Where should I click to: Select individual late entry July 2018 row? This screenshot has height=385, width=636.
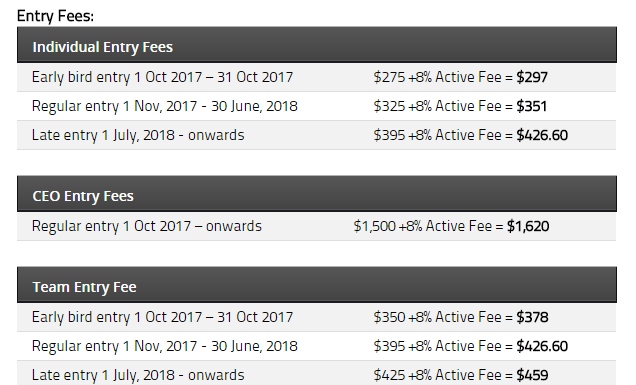(316, 135)
